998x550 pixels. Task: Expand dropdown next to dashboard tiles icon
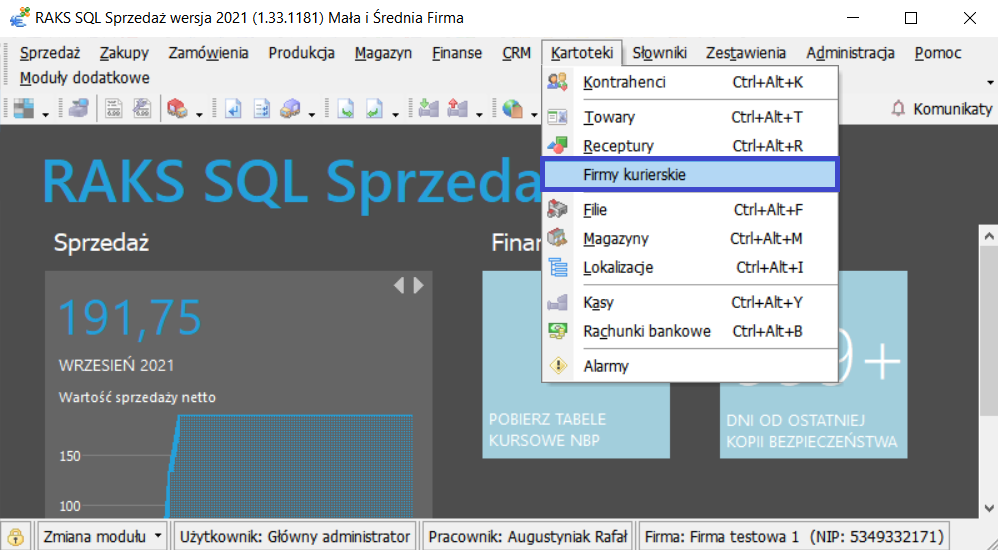(45, 115)
